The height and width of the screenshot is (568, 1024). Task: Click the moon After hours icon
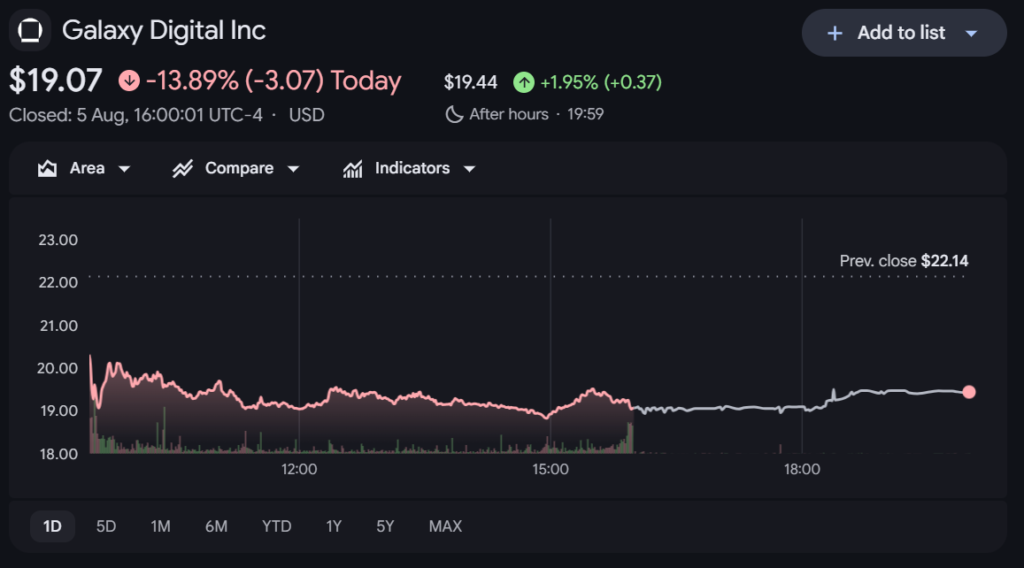[x=454, y=114]
